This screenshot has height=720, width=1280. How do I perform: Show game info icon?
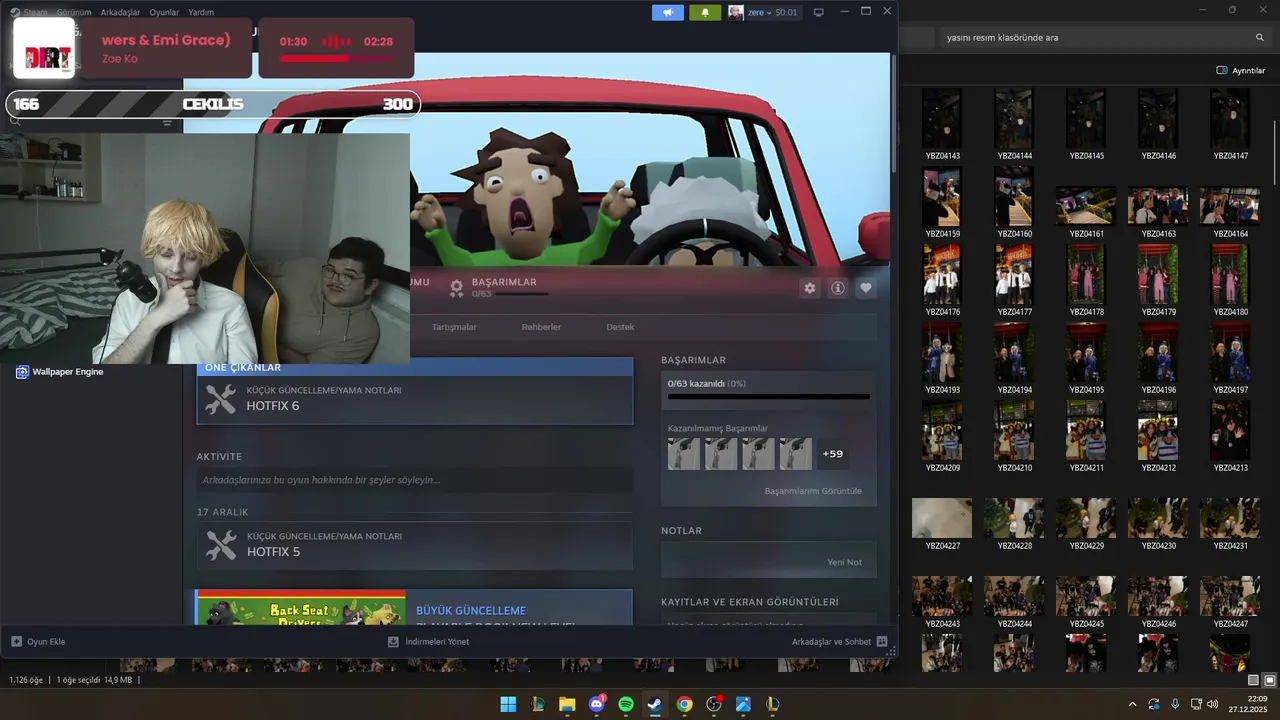click(838, 288)
